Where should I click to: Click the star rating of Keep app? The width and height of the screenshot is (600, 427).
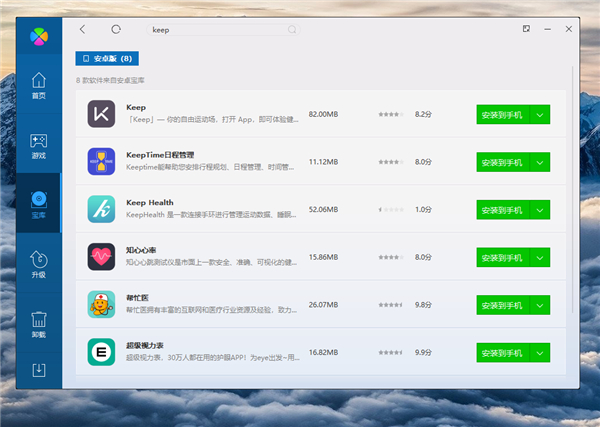390,114
